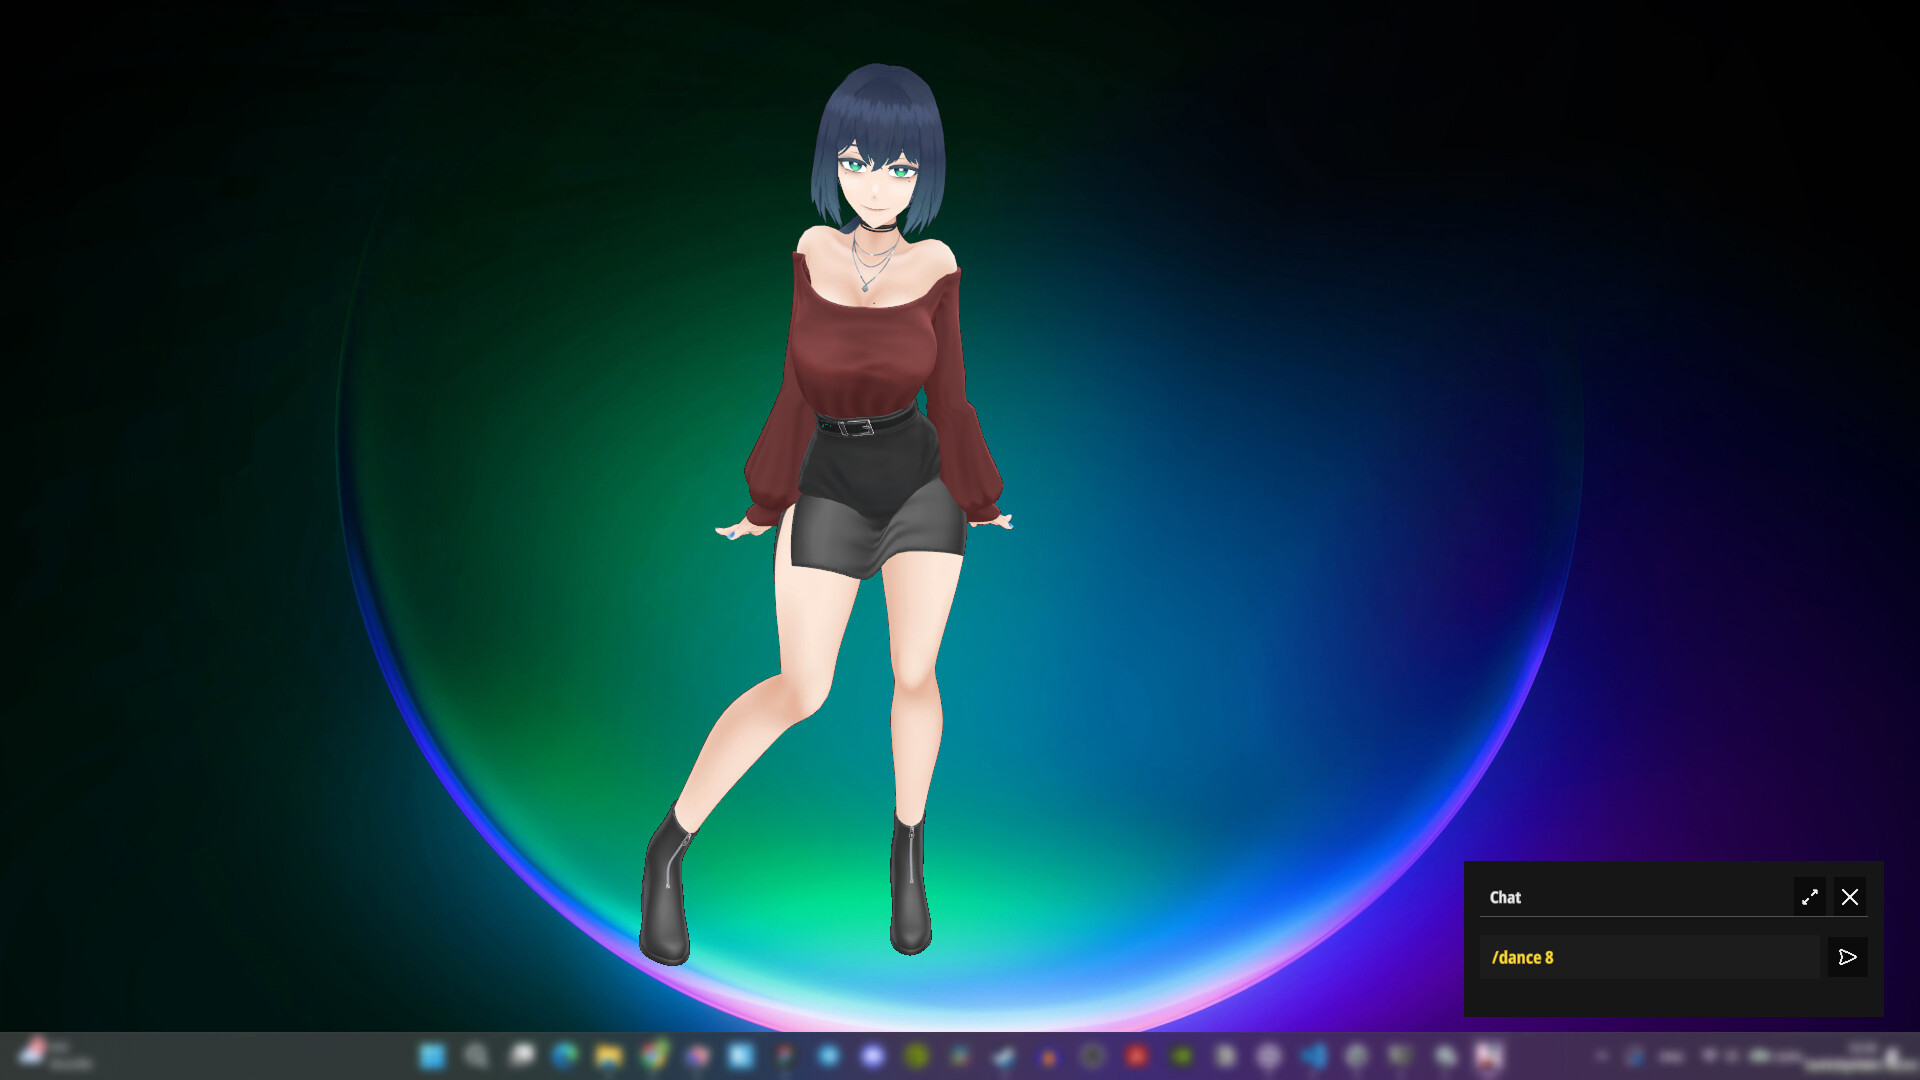The width and height of the screenshot is (1920, 1080).
Task: Launch Discord from the taskbar
Action: coord(872,1057)
